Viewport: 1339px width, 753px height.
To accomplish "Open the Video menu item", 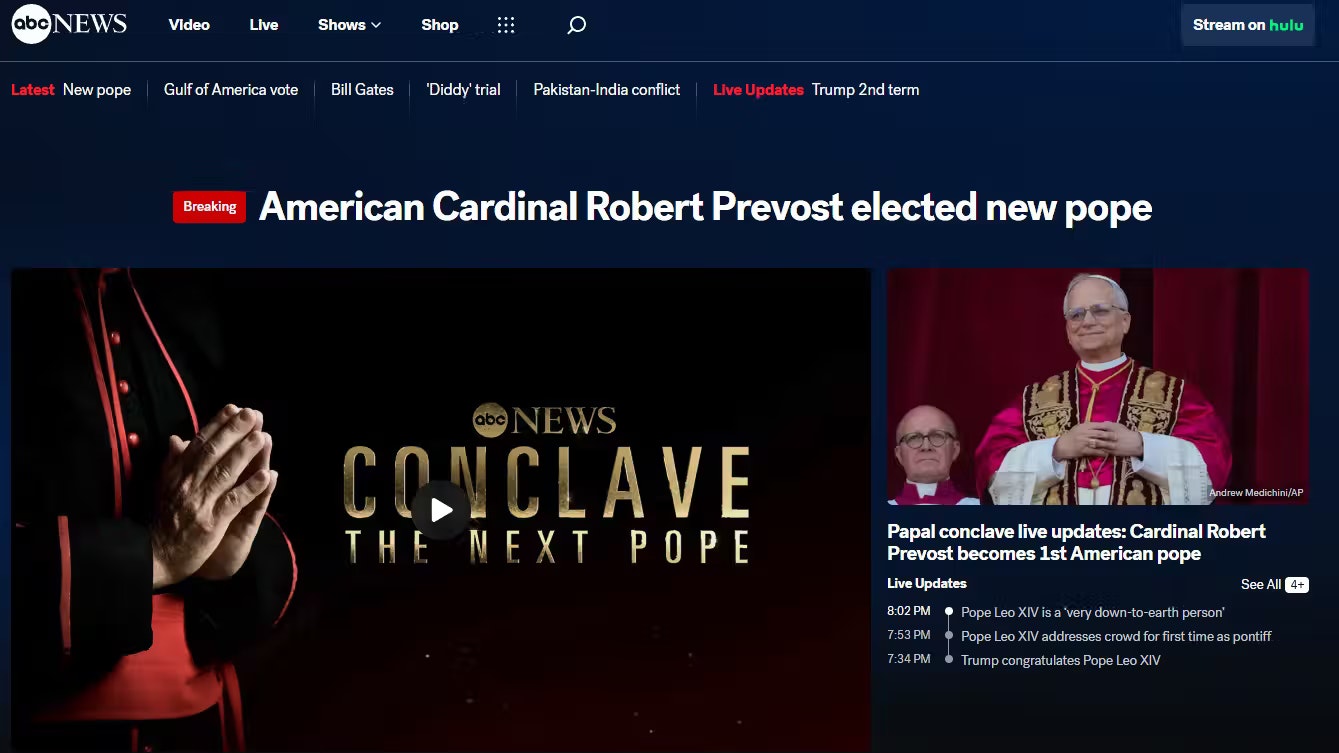I will (189, 25).
